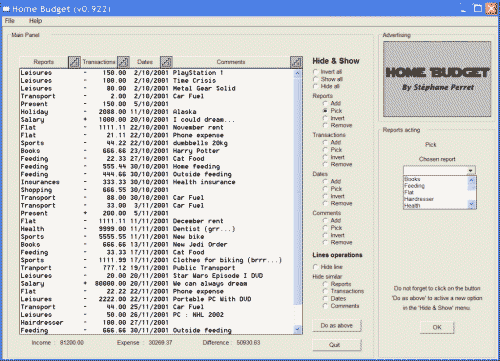Select the Hide all radio button
This screenshot has height=361, width=500.
[315, 86]
